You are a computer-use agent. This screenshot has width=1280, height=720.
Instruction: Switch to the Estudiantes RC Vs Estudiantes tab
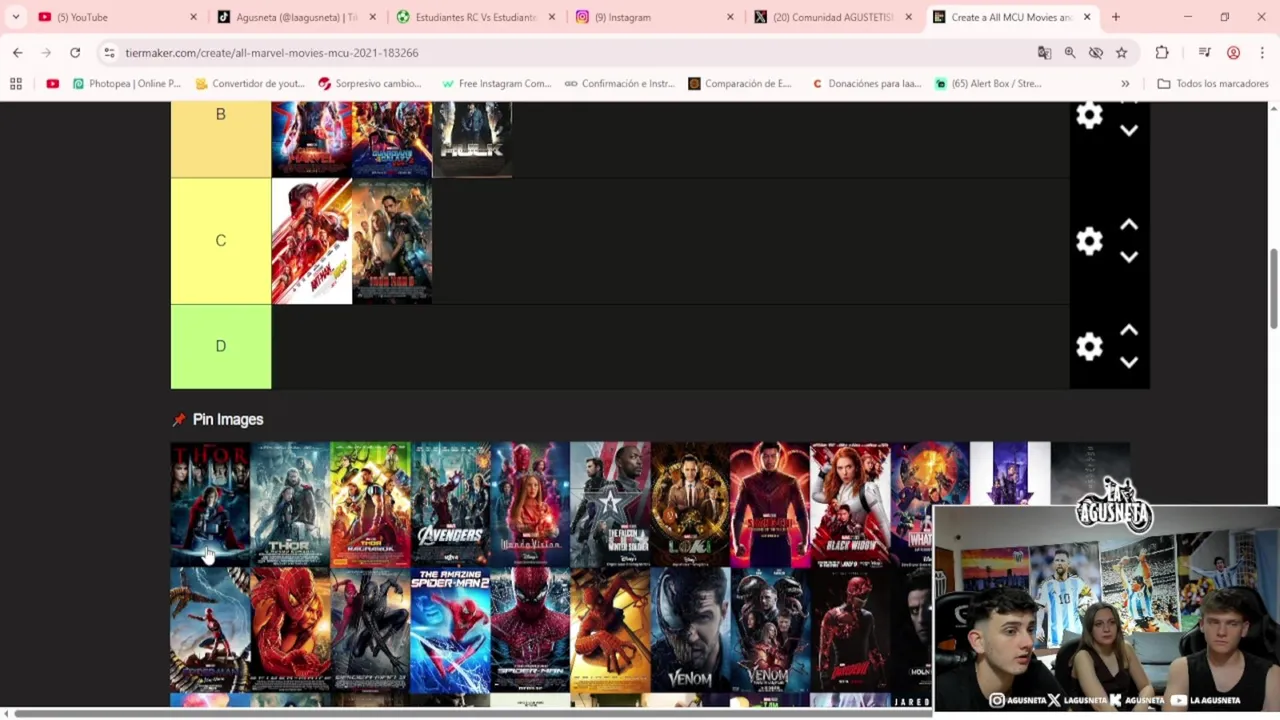coord(476,17)
